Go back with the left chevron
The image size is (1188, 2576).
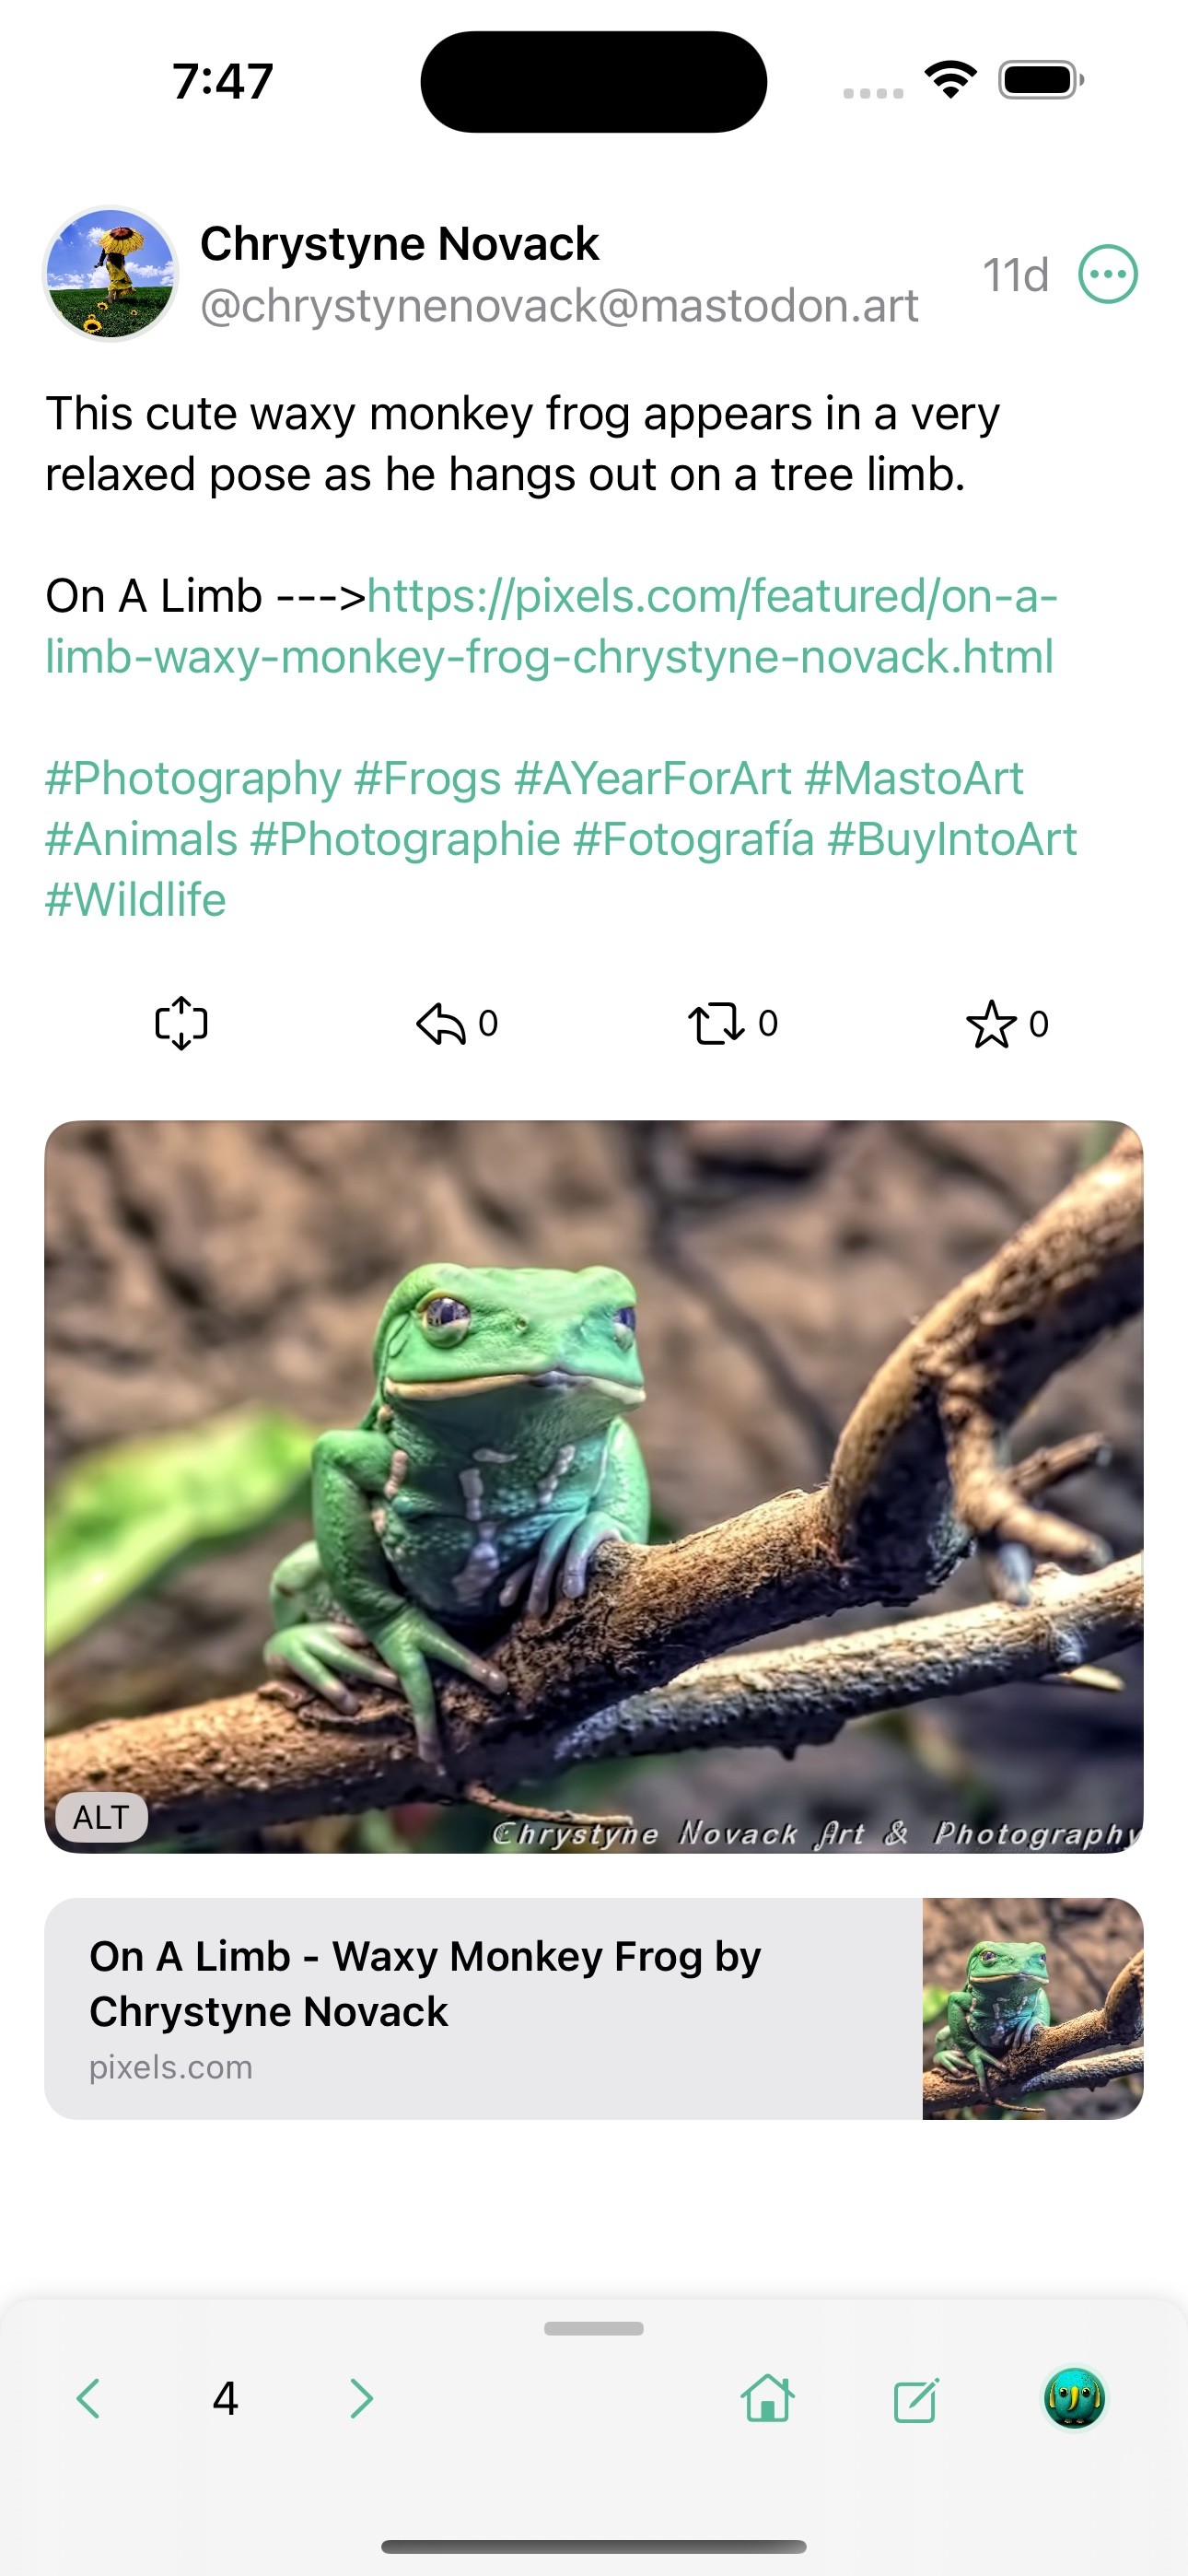click(88, 2398)
